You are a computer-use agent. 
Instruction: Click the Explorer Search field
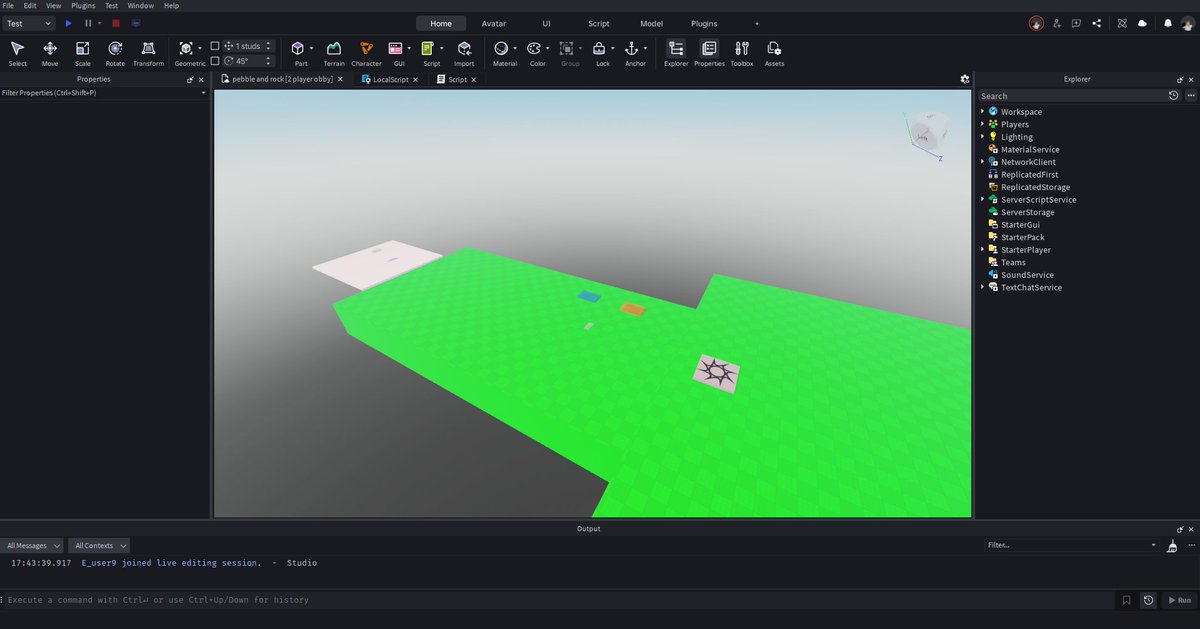point(1071,96)
